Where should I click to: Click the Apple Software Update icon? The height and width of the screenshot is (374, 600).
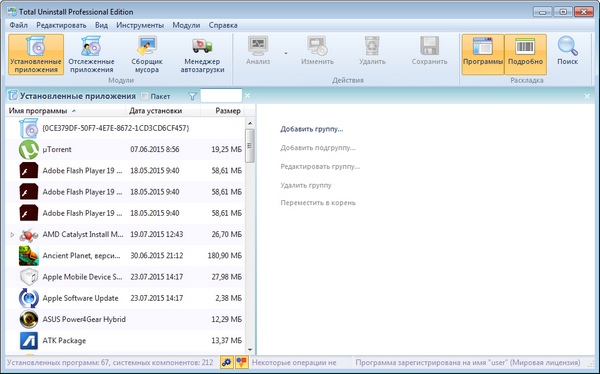tap(29, 298)
